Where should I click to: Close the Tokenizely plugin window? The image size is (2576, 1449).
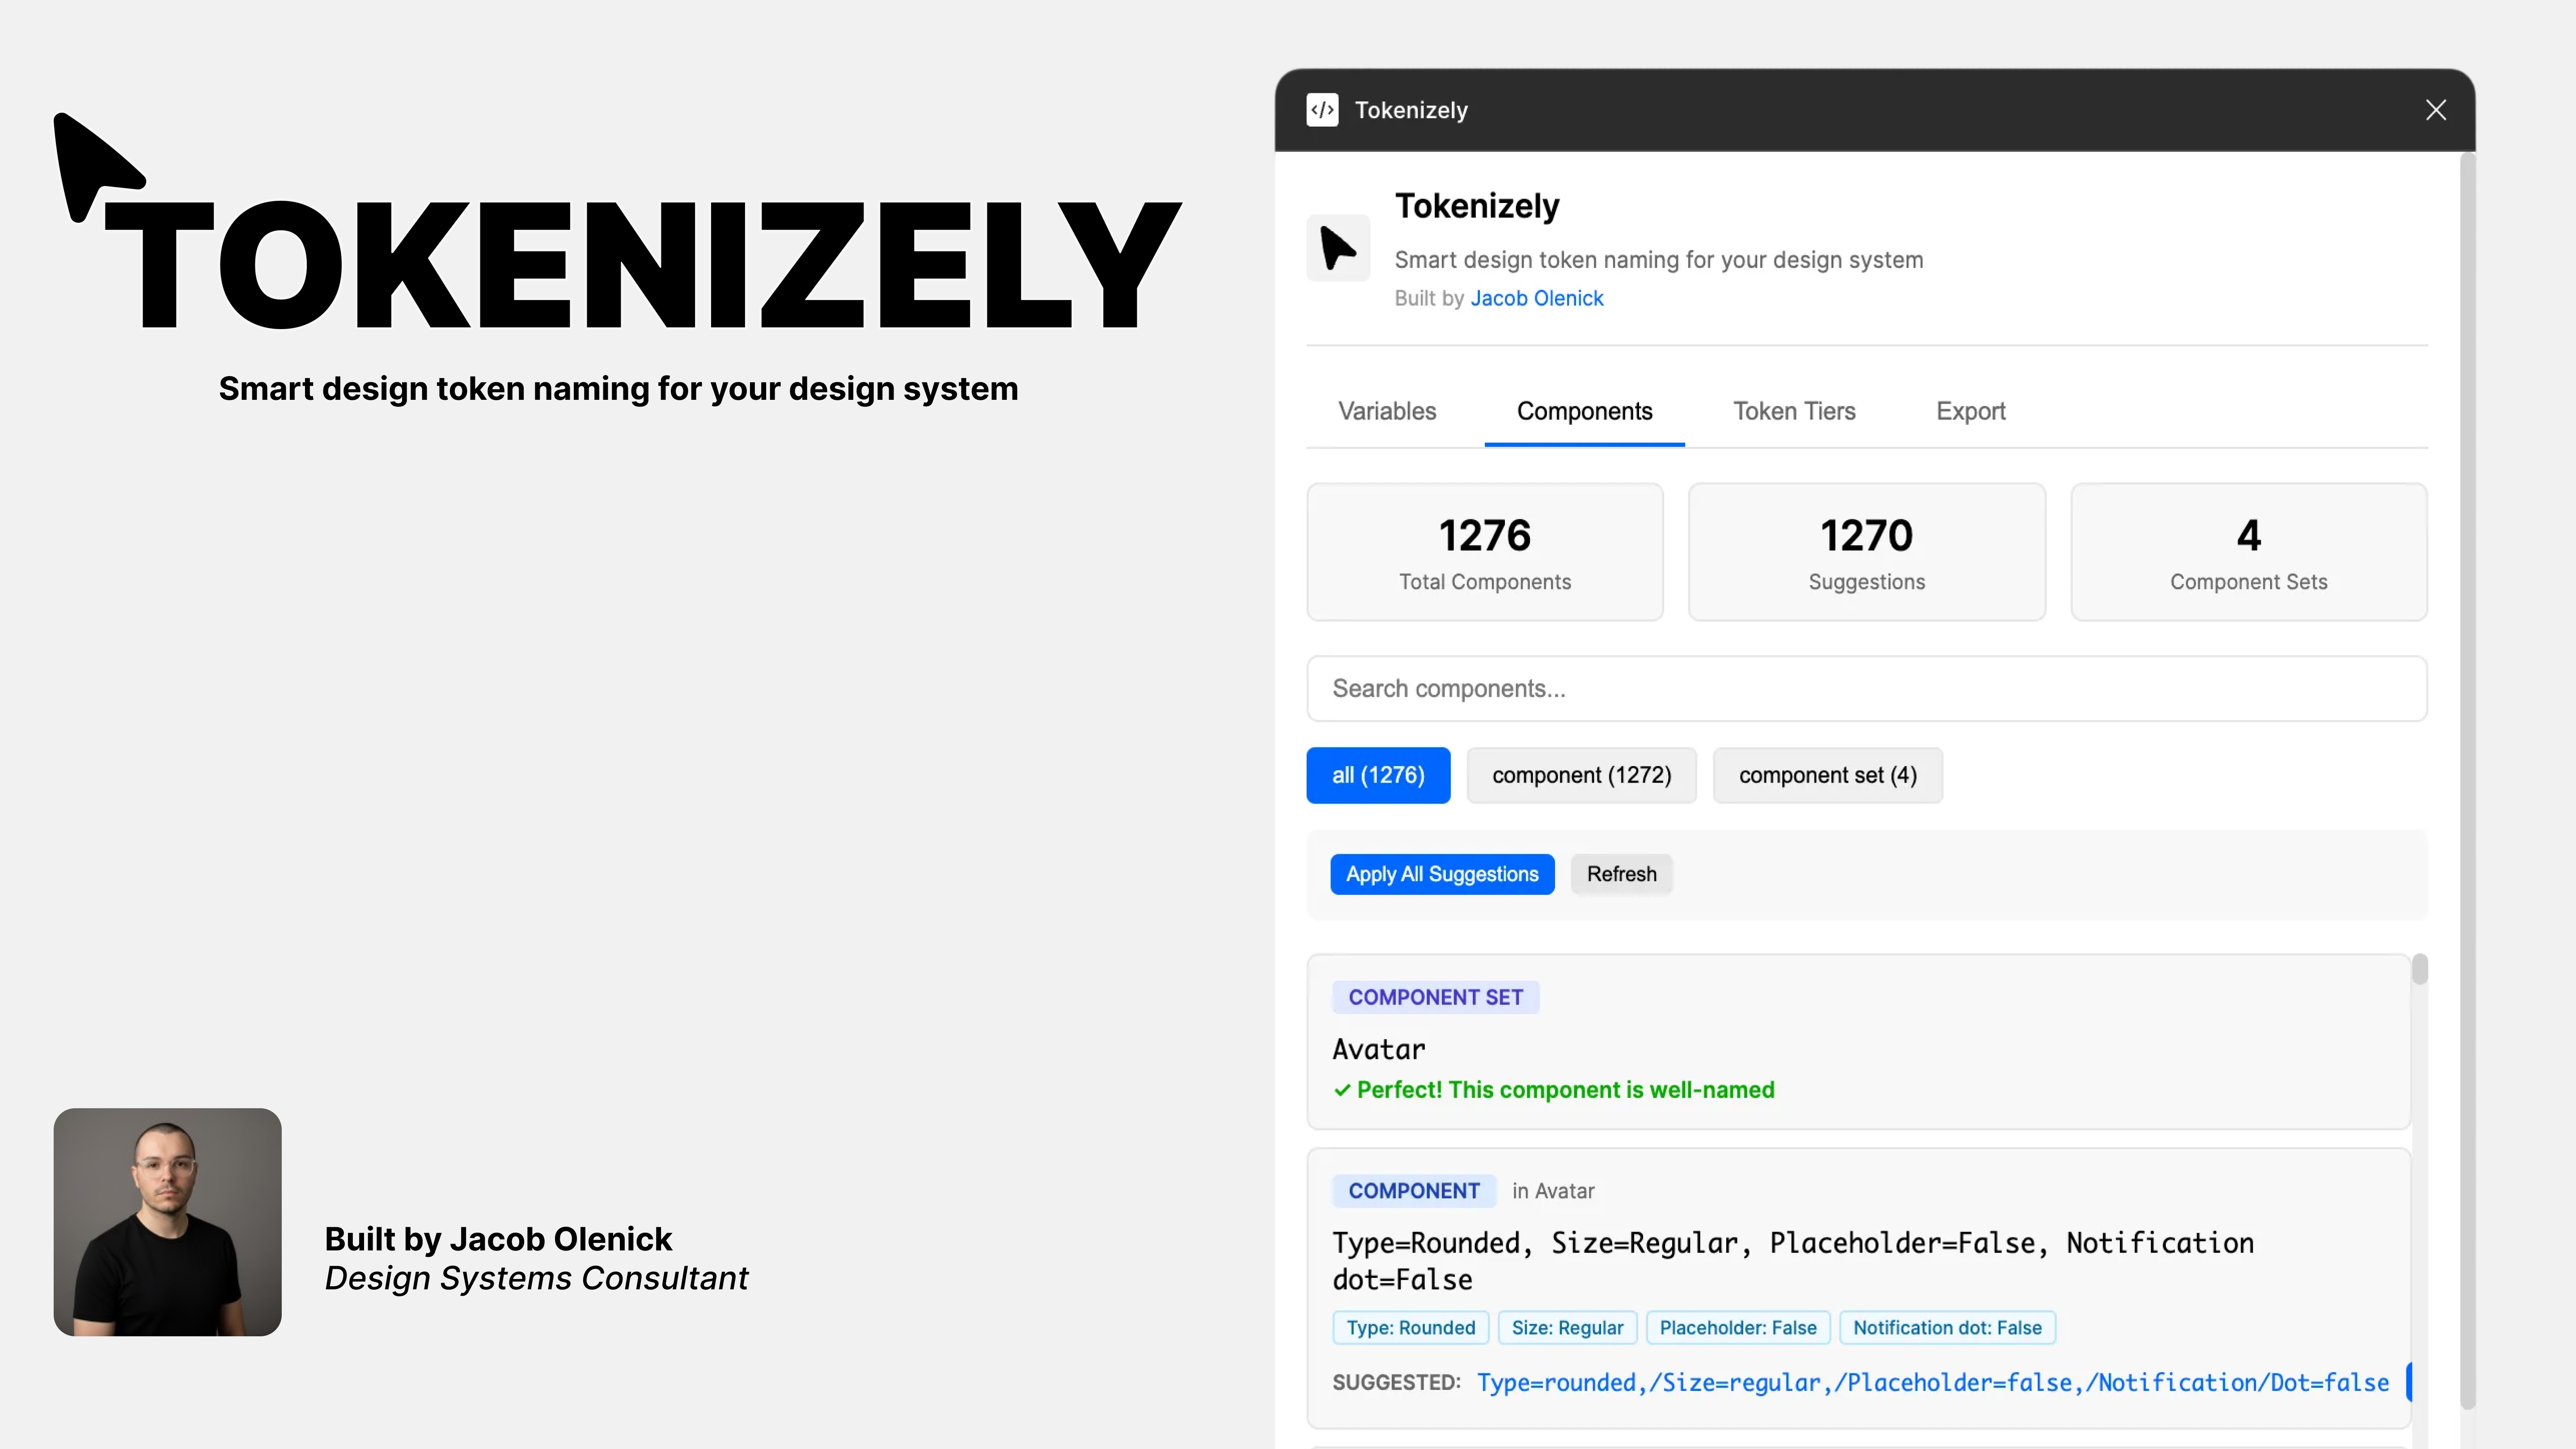tap(2435, 110)
